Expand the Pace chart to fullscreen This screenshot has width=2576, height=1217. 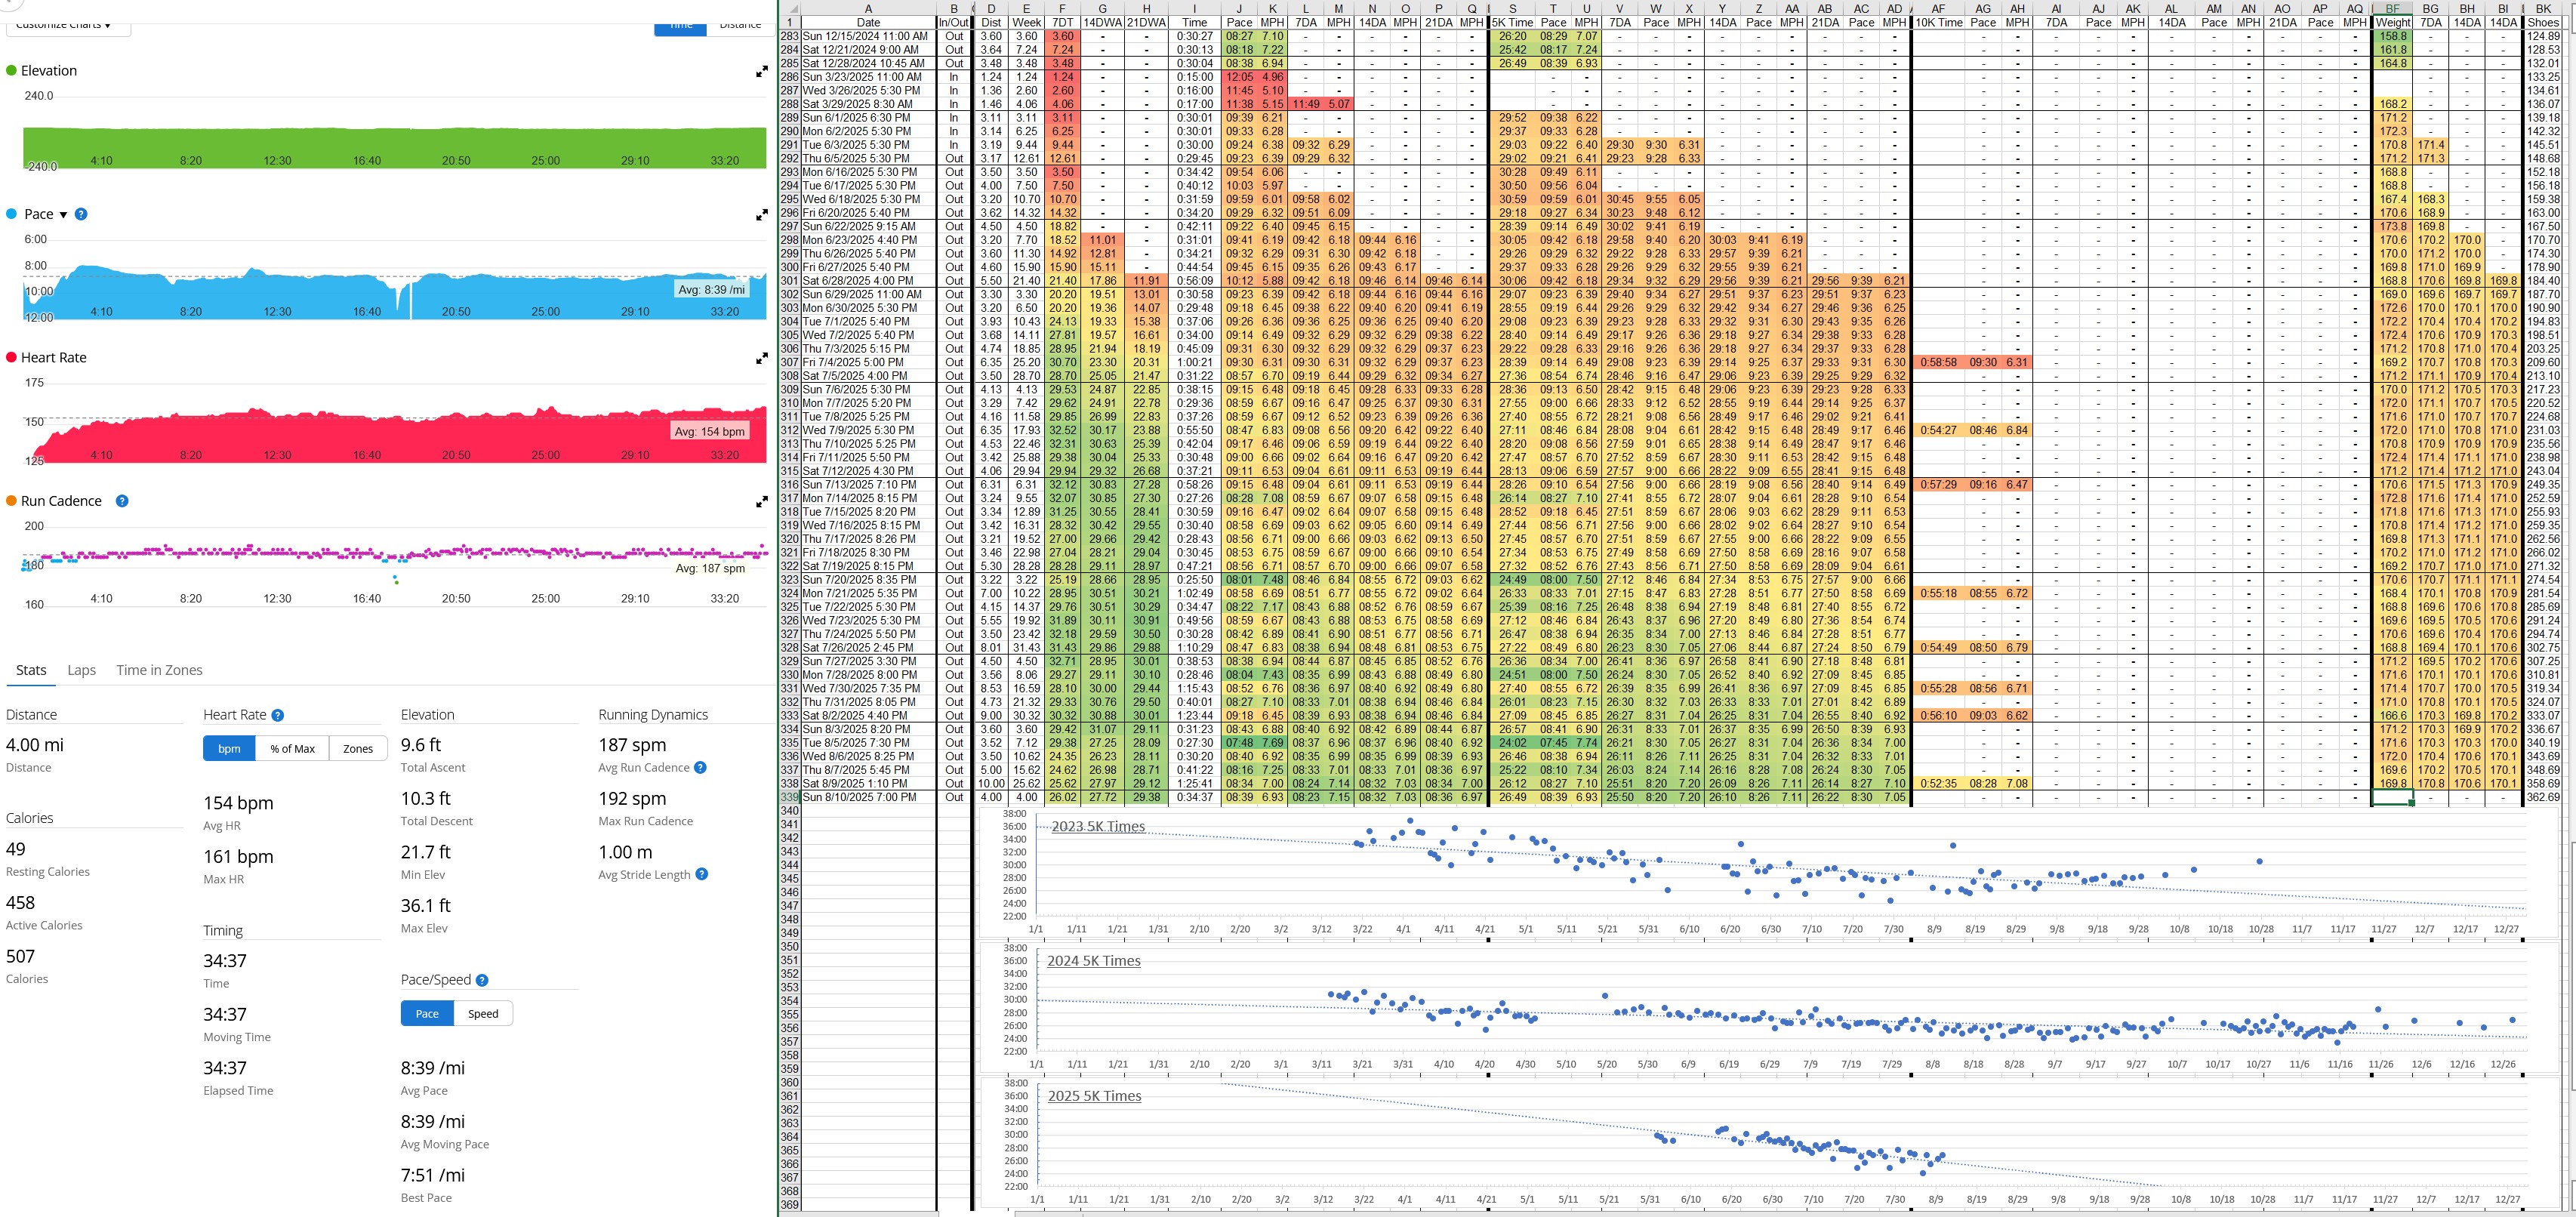click(762, 214)
